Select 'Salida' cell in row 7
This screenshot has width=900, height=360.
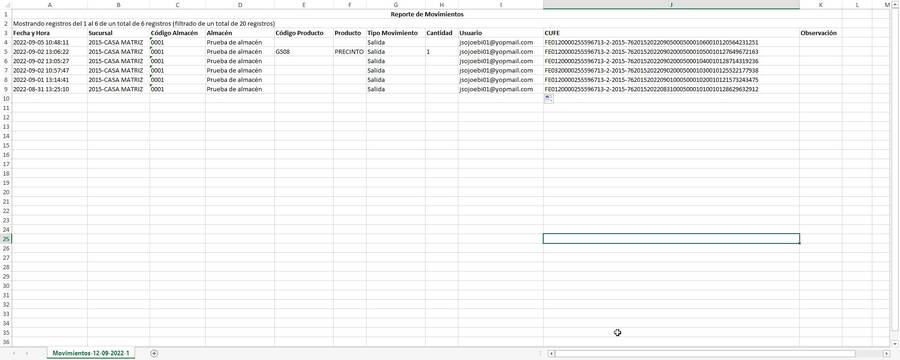pos(395,71)
